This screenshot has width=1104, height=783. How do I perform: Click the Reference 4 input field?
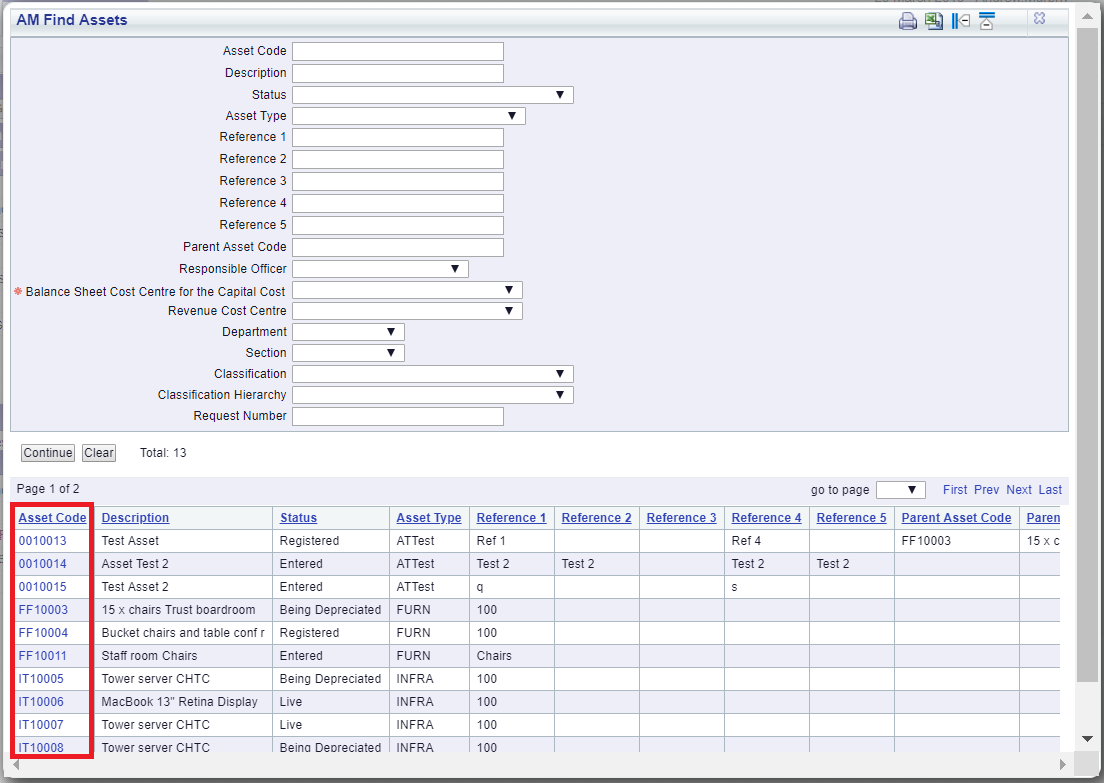coord(398,203)
